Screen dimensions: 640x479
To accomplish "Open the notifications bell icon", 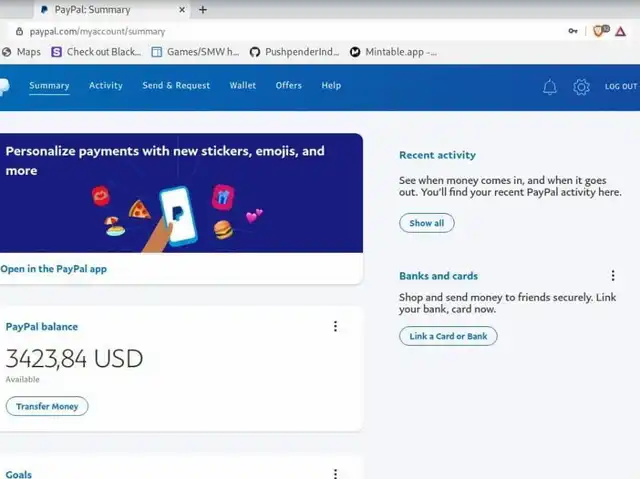I will [x=550, y=87].
